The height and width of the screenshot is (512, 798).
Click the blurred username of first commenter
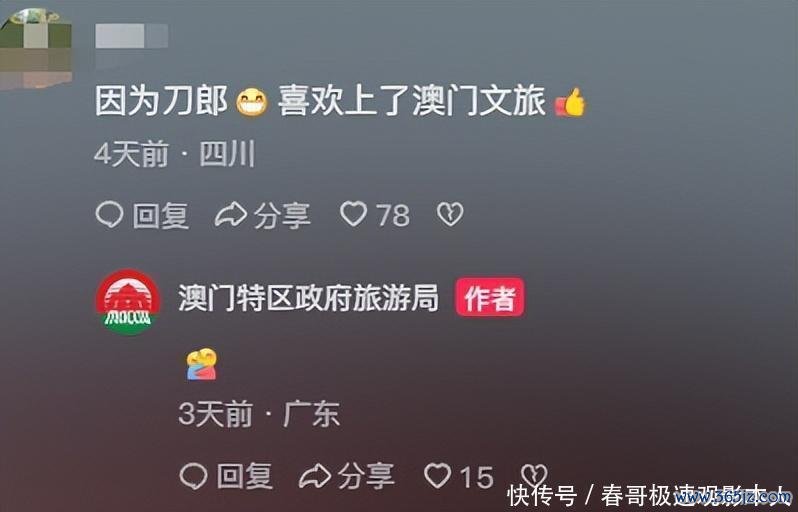(131, 37)
